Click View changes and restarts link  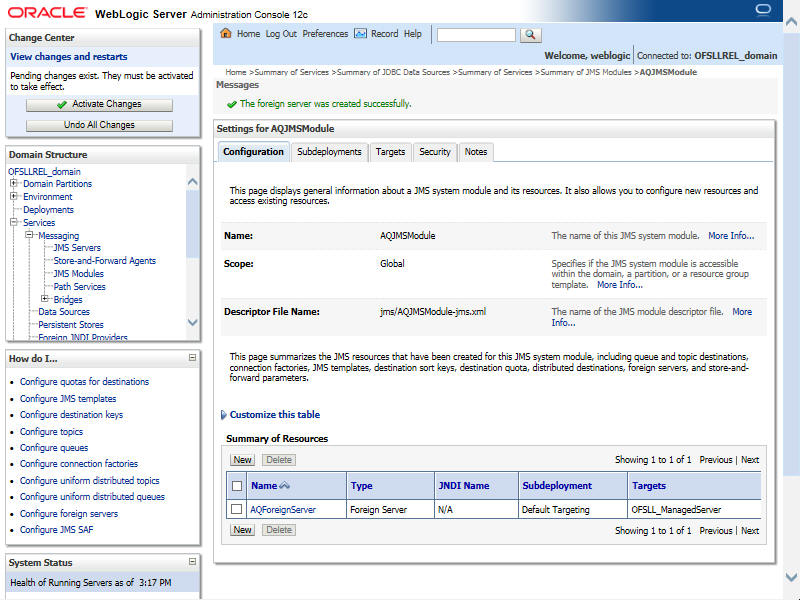pos(68,57)
